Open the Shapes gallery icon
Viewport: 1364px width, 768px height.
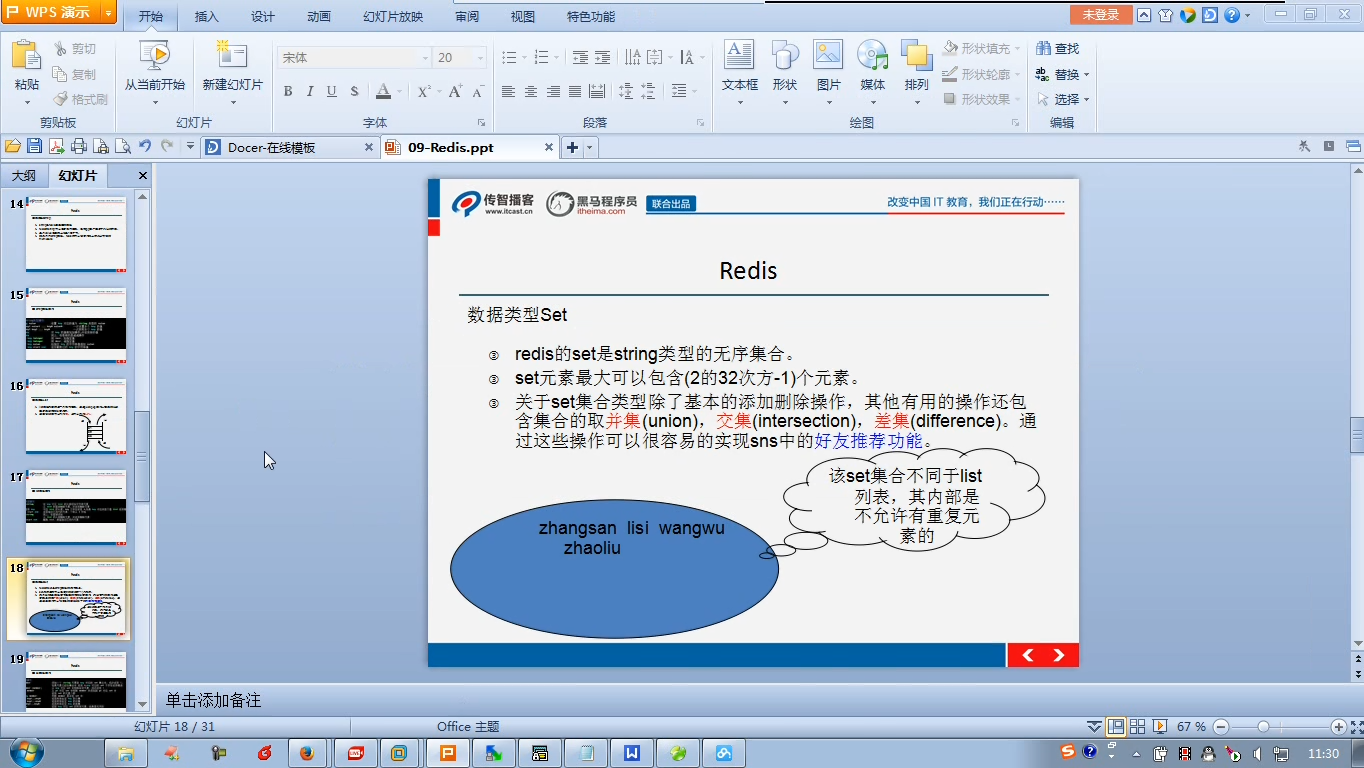[785, 56]
